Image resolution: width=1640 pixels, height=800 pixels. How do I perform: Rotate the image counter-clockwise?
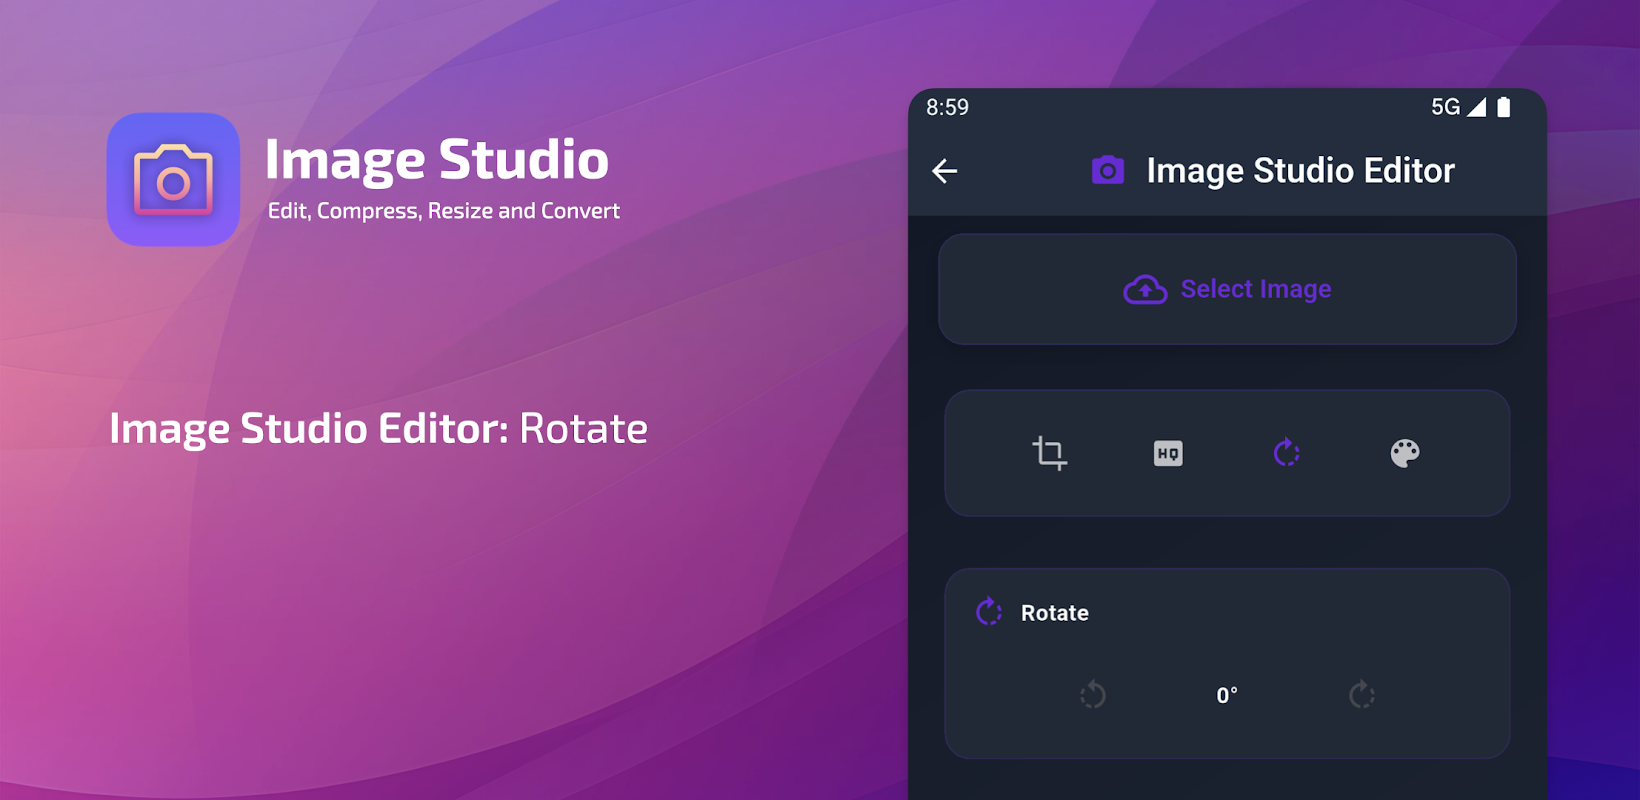pos(1093,694)
